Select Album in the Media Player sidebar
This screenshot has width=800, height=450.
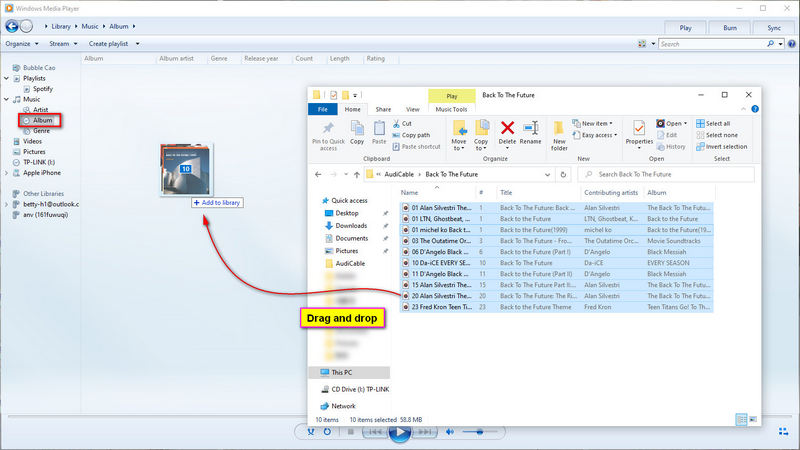pos(40,120)
